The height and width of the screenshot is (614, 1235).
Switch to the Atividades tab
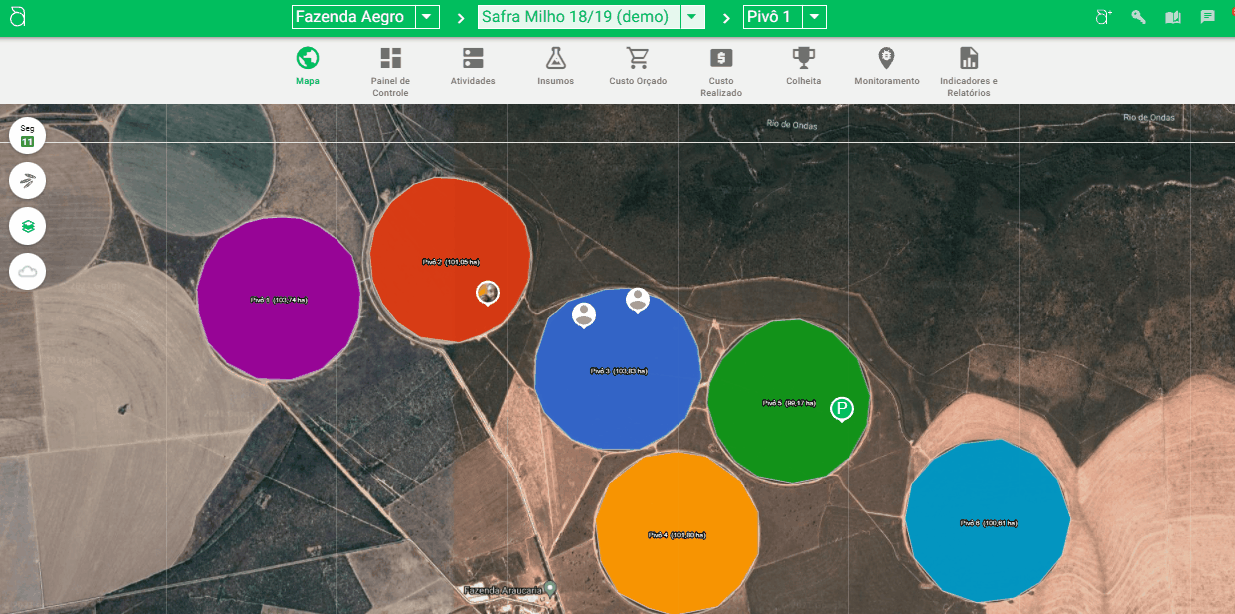click(473, 66)
